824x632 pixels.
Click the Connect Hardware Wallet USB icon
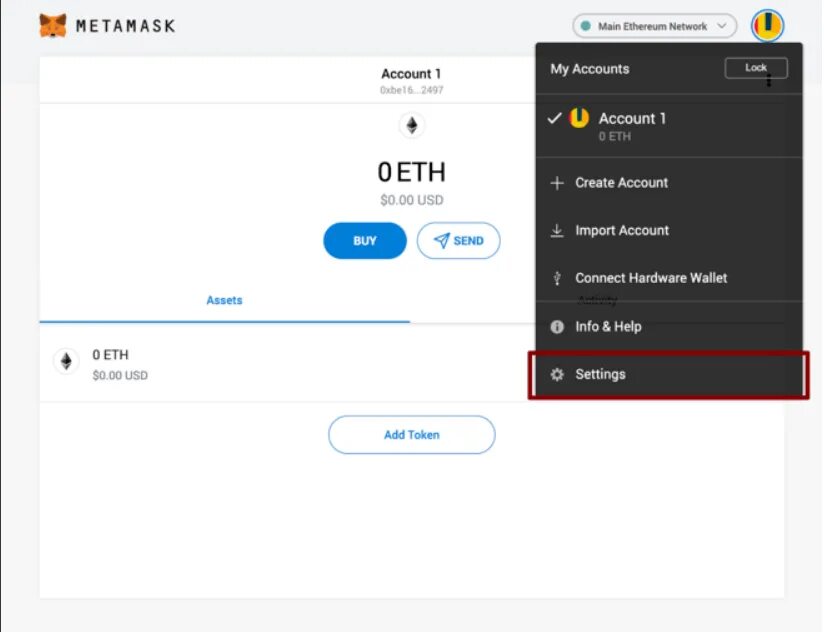pyautogui.click(x=557, y=279)
